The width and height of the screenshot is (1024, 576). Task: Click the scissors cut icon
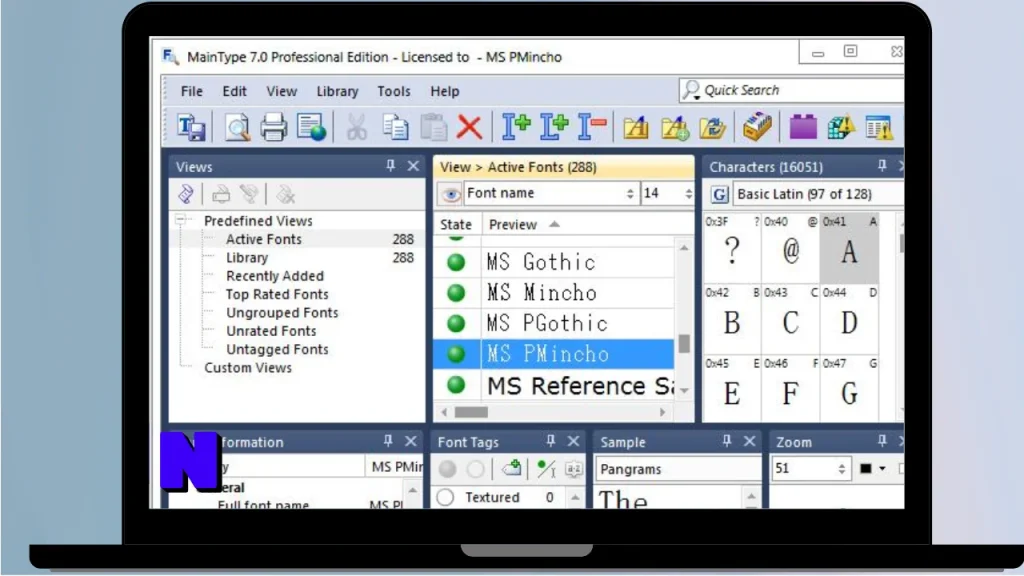tap(357, 127)
